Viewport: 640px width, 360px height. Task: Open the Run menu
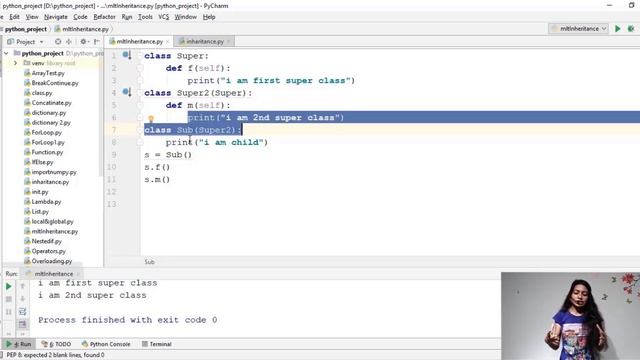pos(127,17)
